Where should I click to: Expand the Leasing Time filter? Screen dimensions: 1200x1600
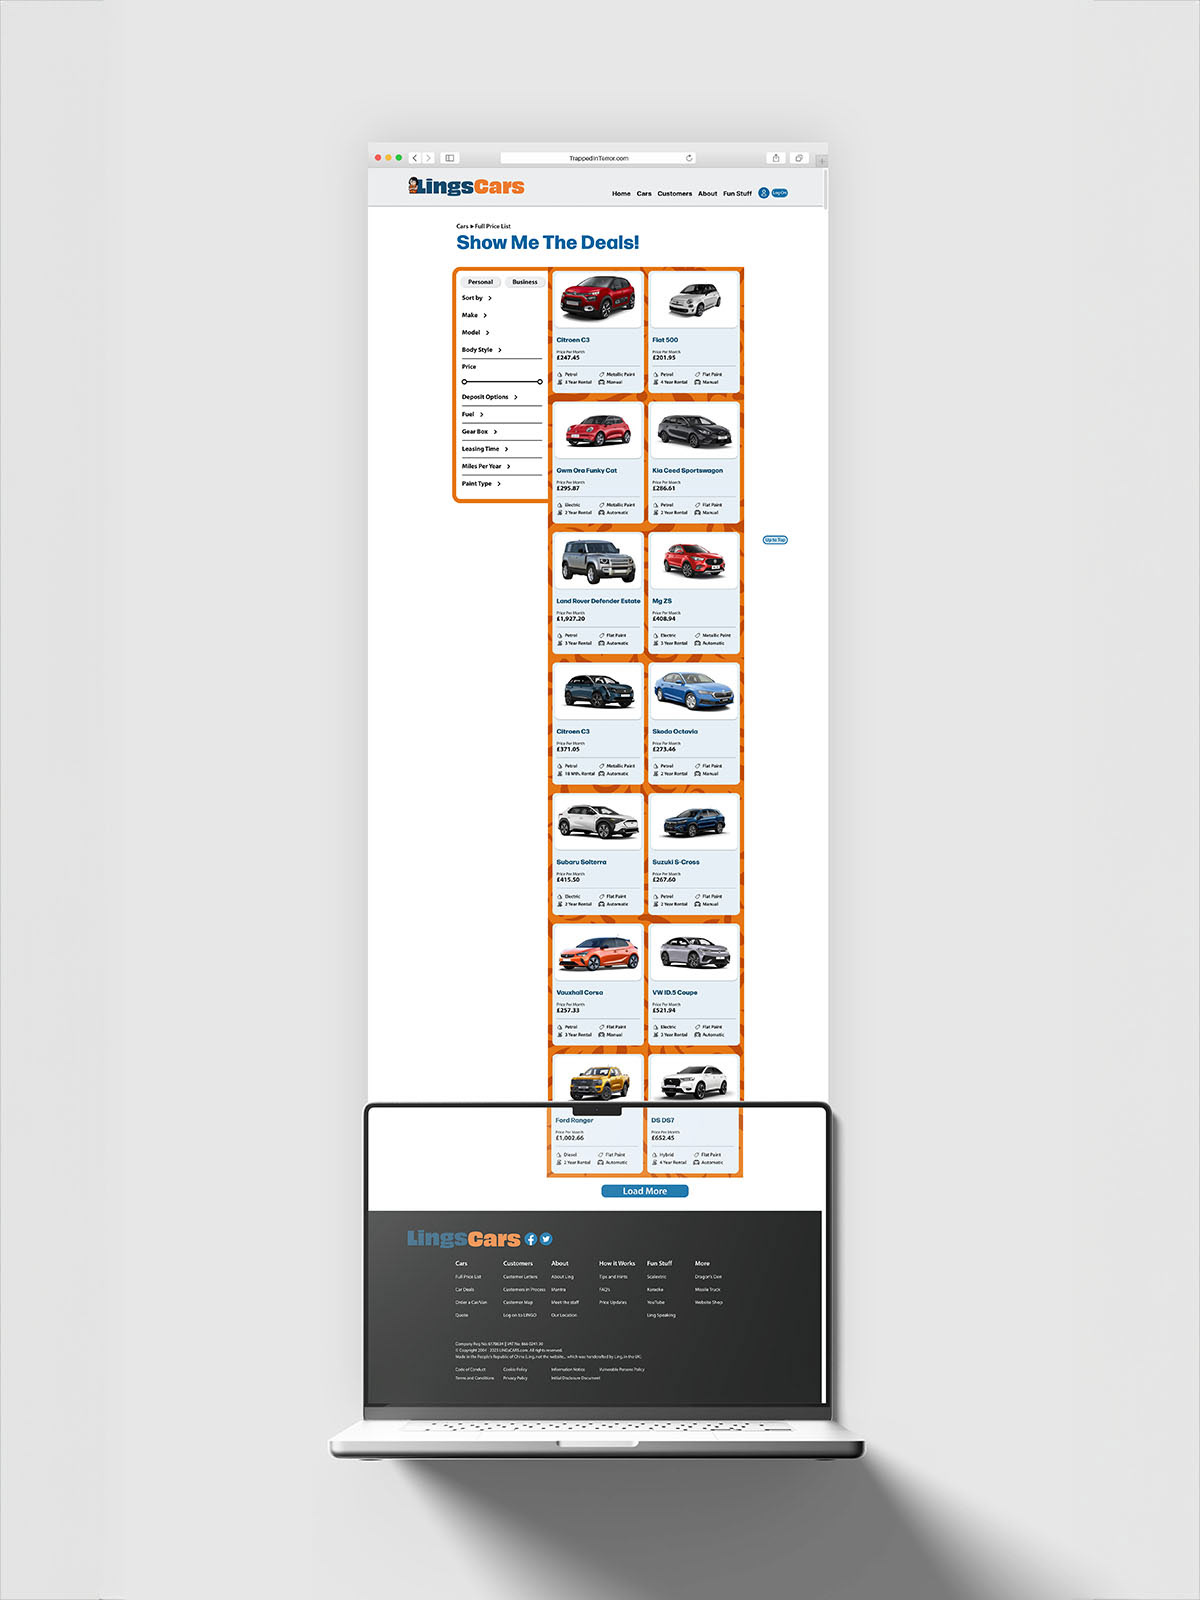tap(485, 449)
